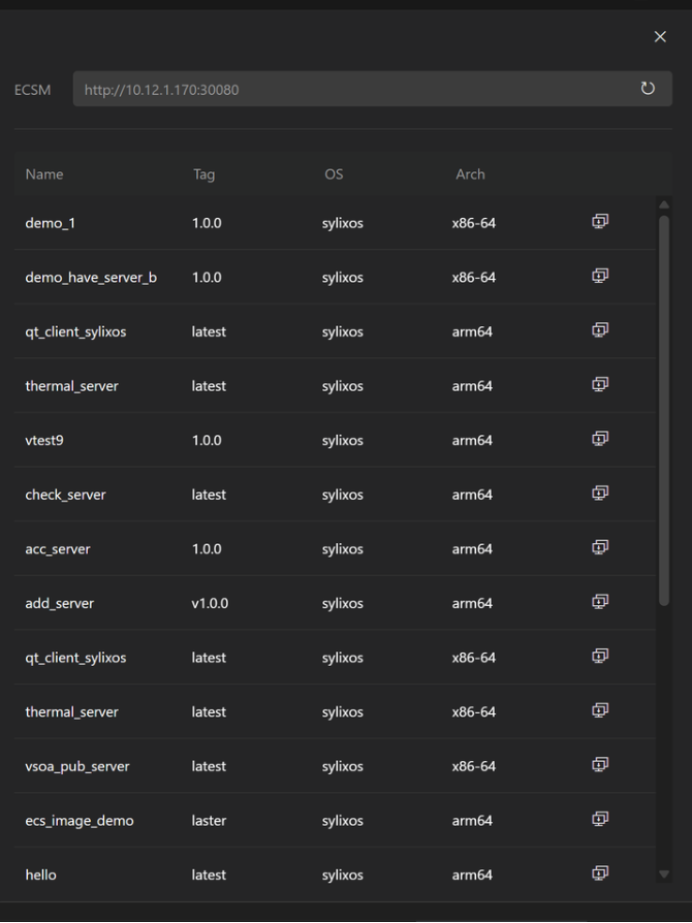Click the deploy icon for demo_have_server_b
Image resolution: width=692 pixels, height=923 pixels.
tap(600, 276)
